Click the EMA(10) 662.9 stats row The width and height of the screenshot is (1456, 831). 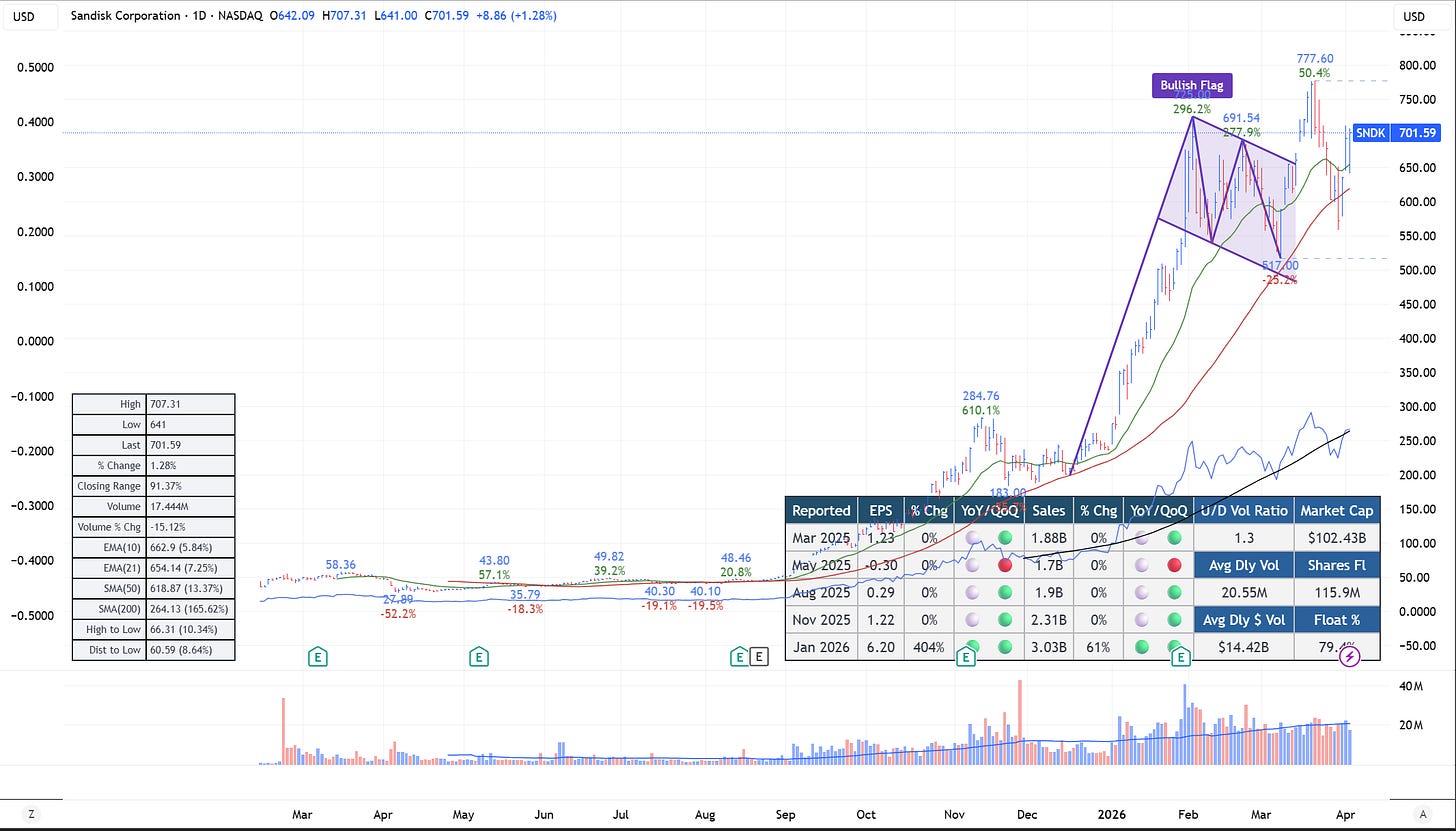pos(154,547)
